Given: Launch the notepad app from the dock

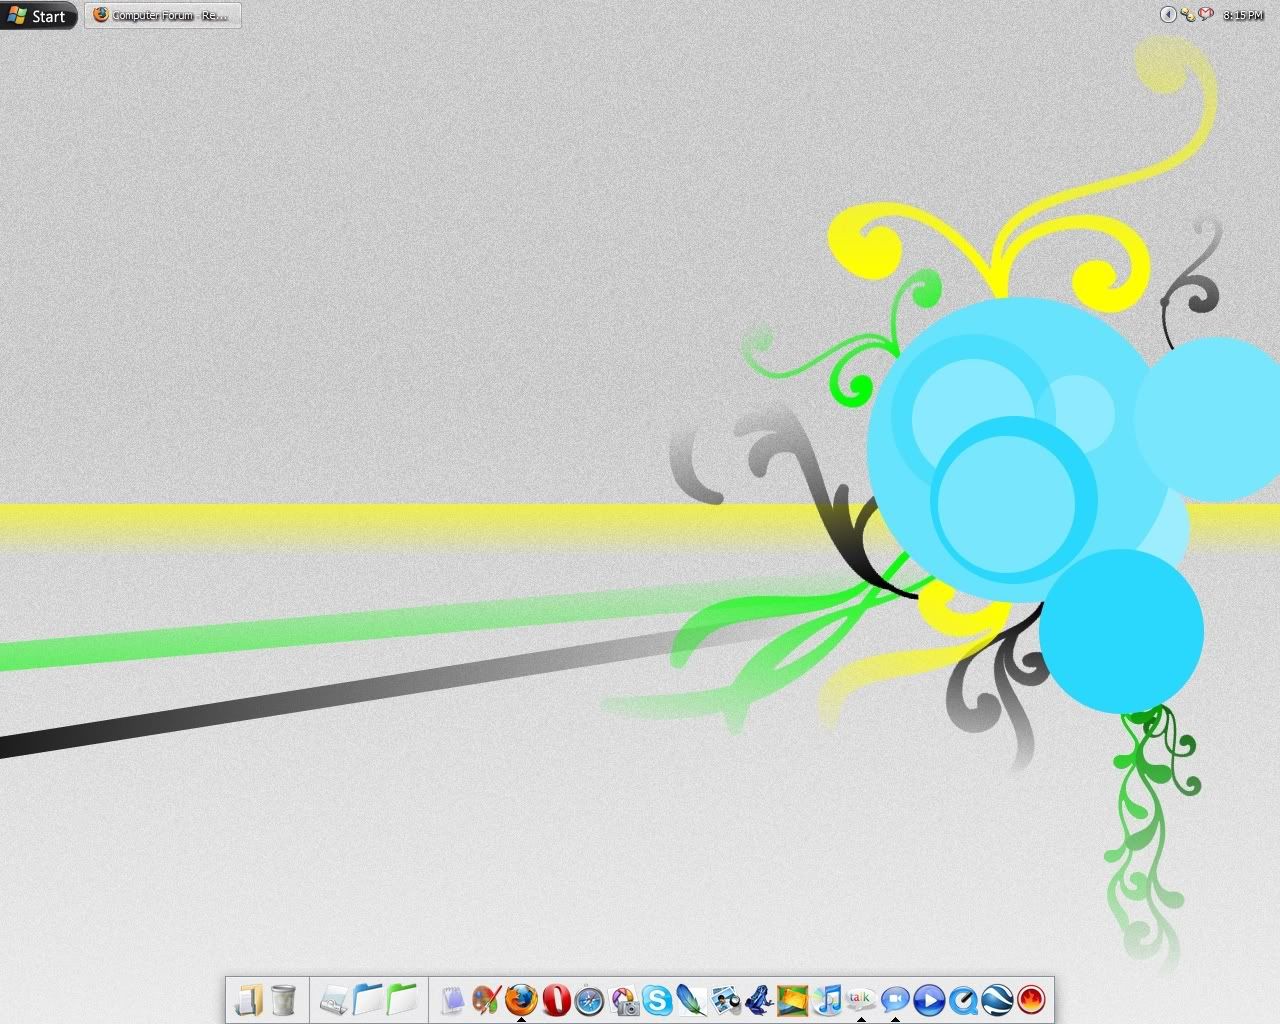Looking at the screenshot, I should point(453,999).
